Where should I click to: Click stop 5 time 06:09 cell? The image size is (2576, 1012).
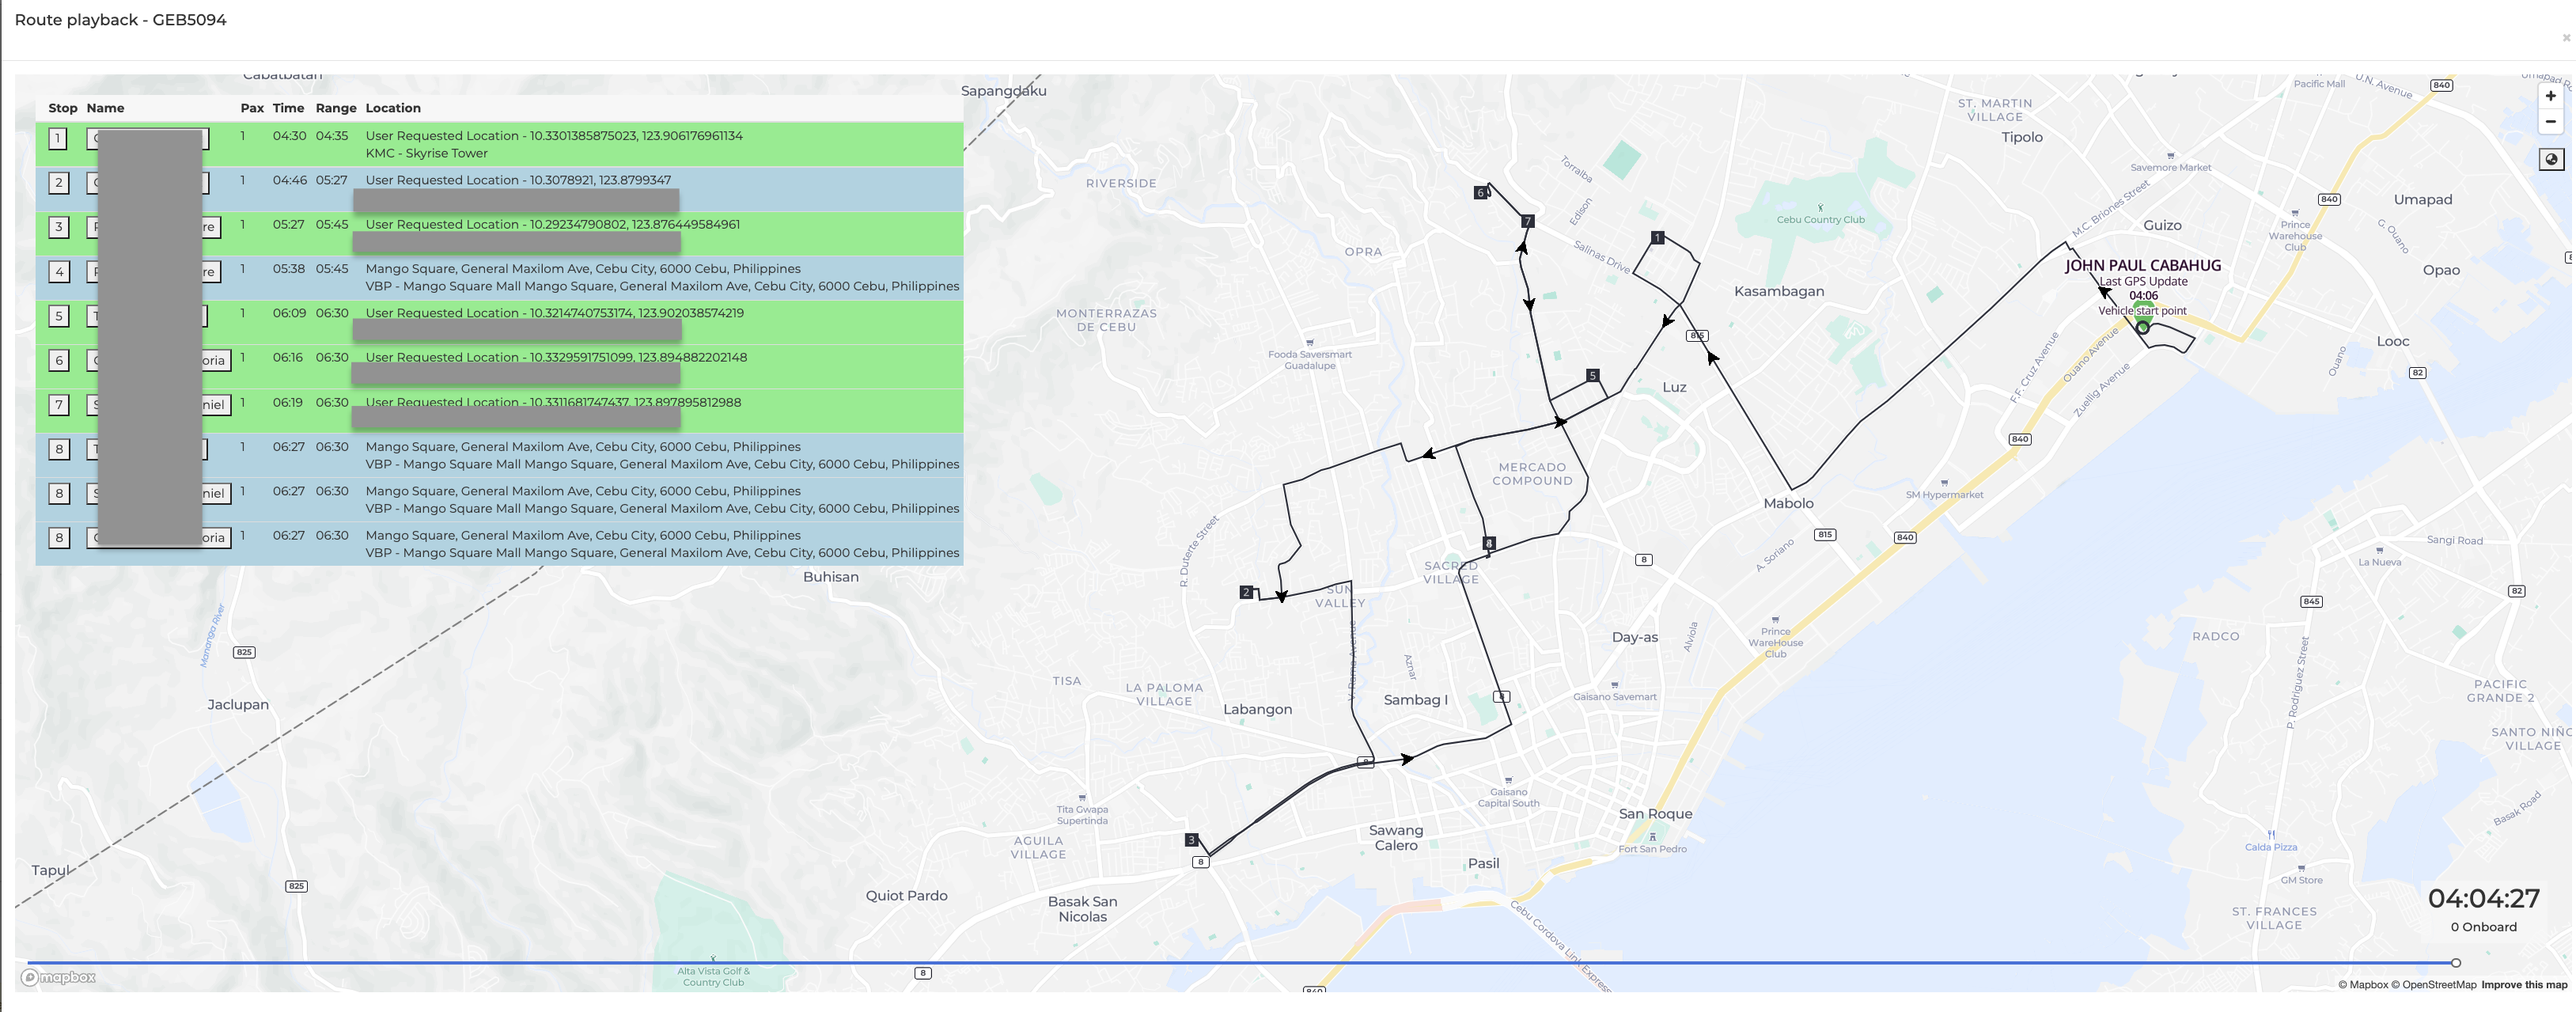point(290,313)
